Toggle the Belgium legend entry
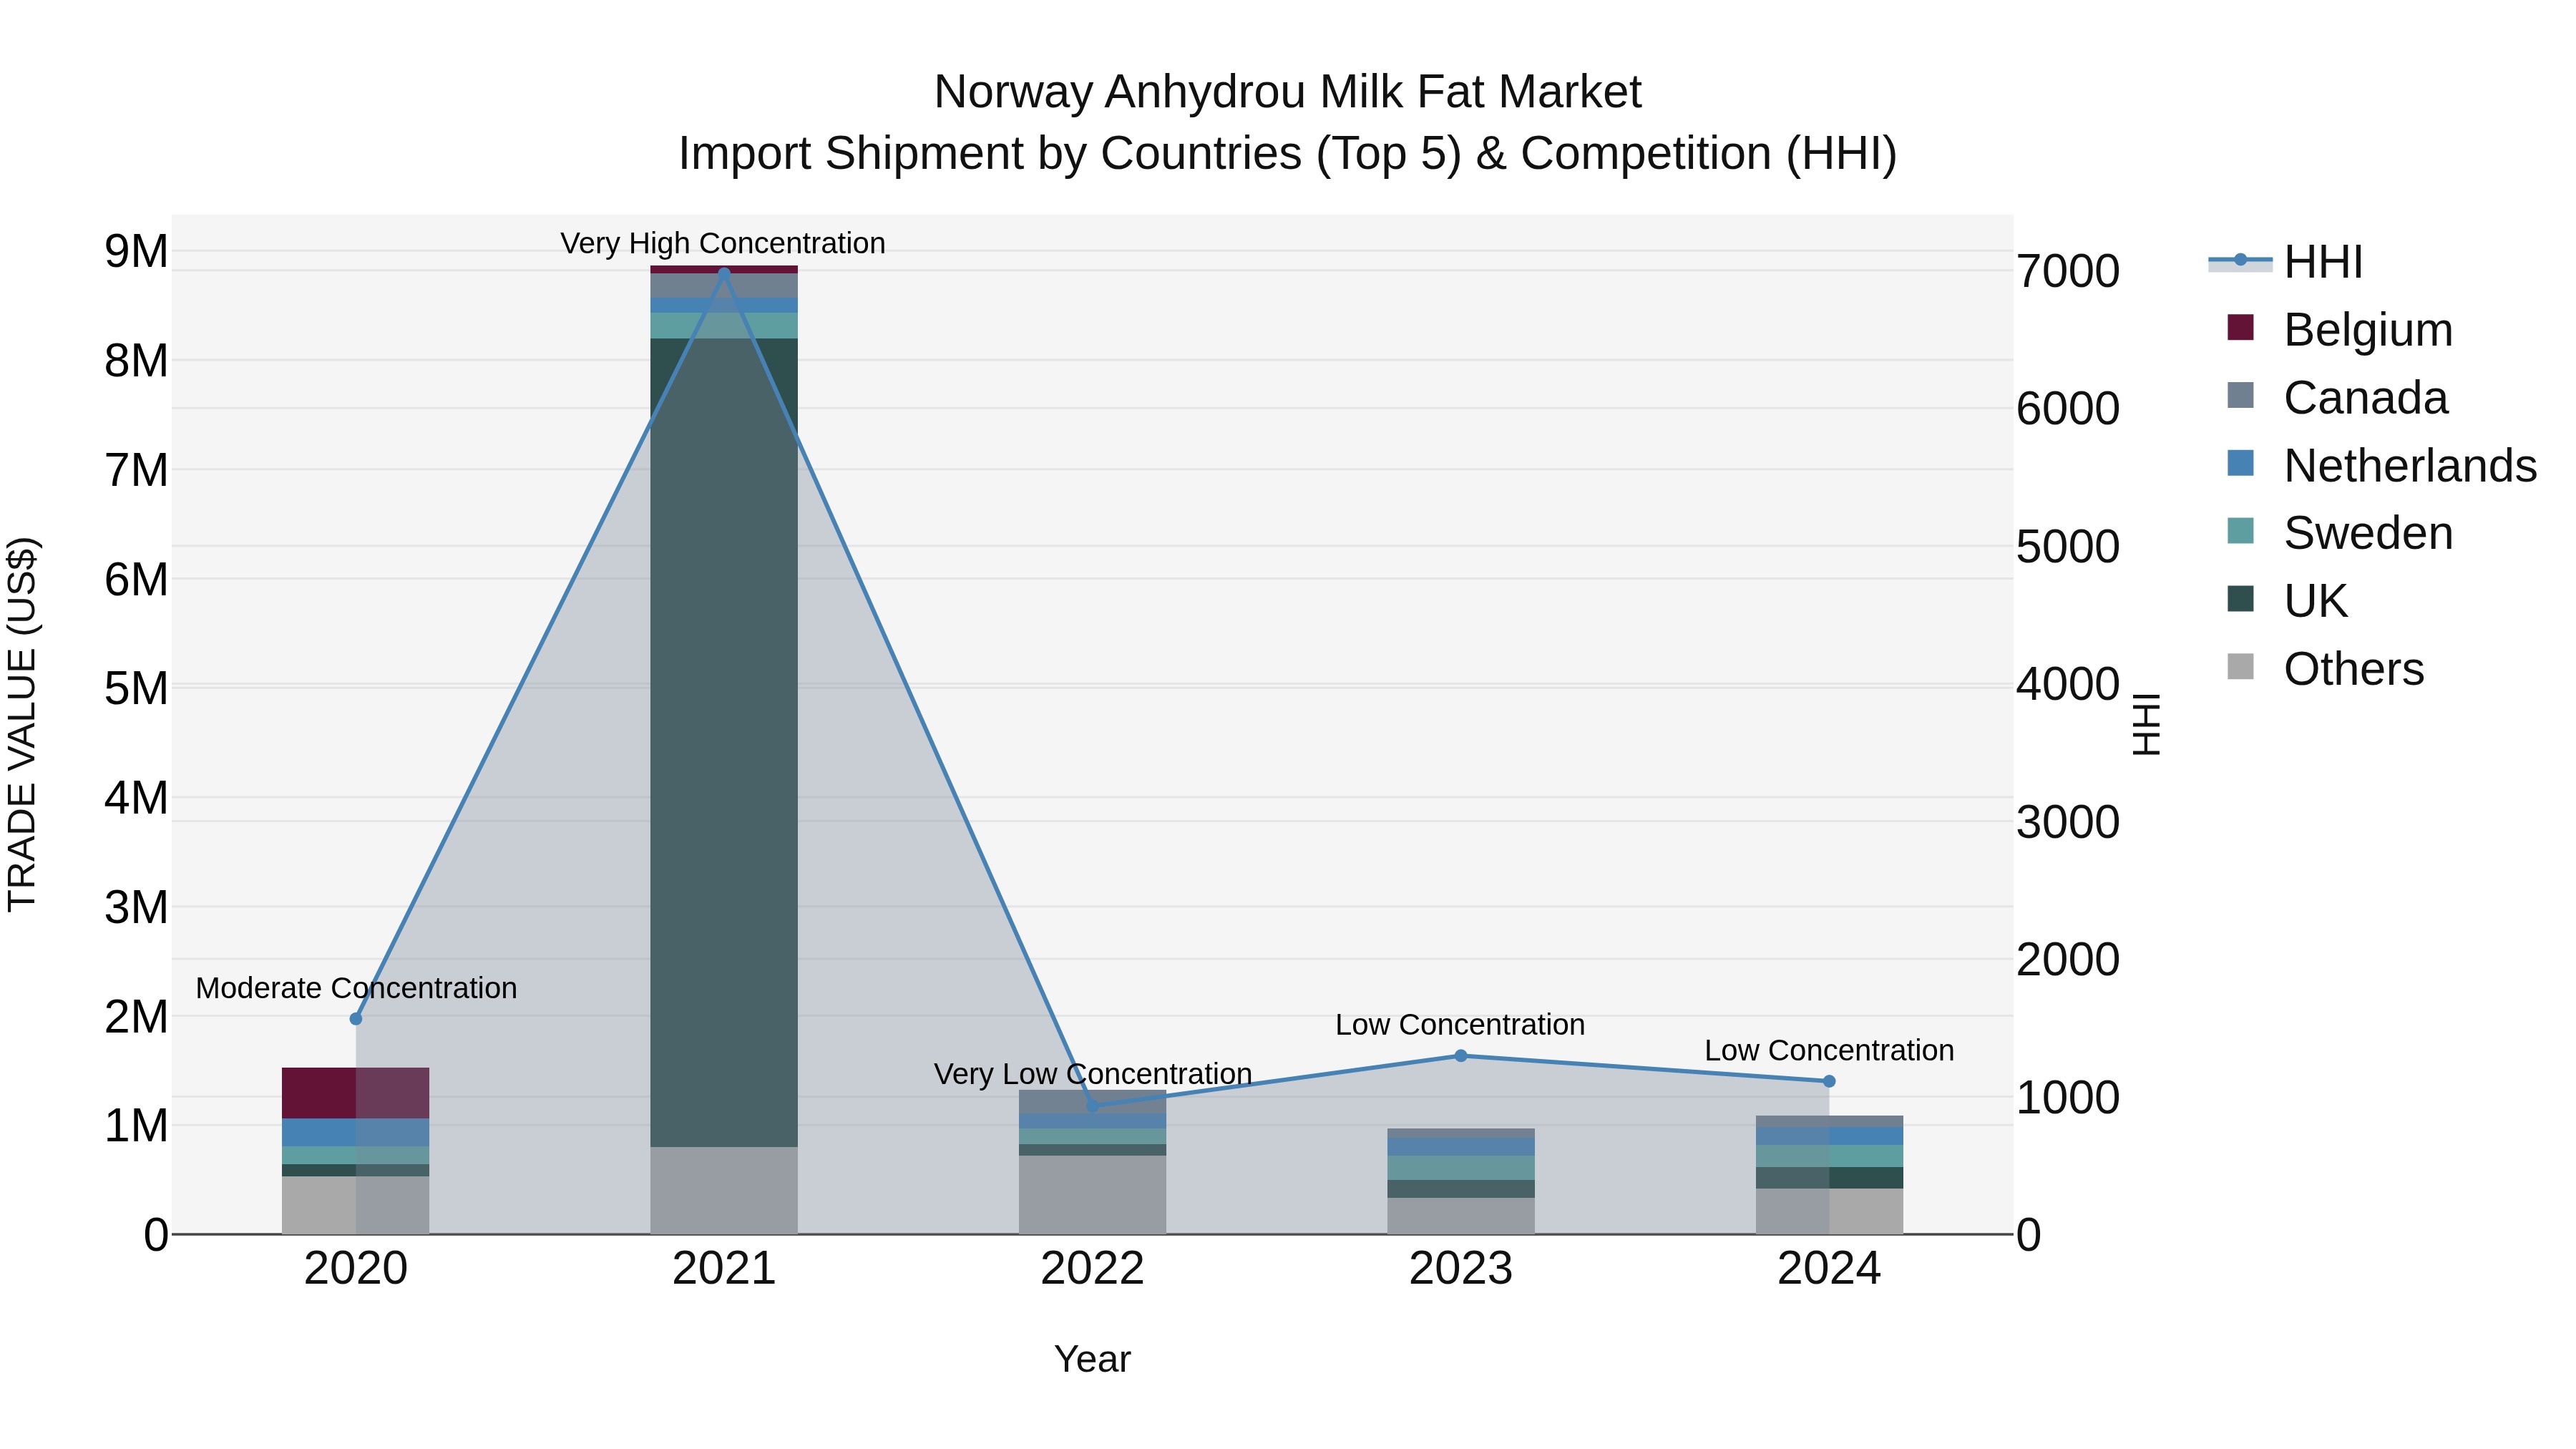Image resolution: width=2576 pixels, height=1449 pixels. [x=2340, y=329]
